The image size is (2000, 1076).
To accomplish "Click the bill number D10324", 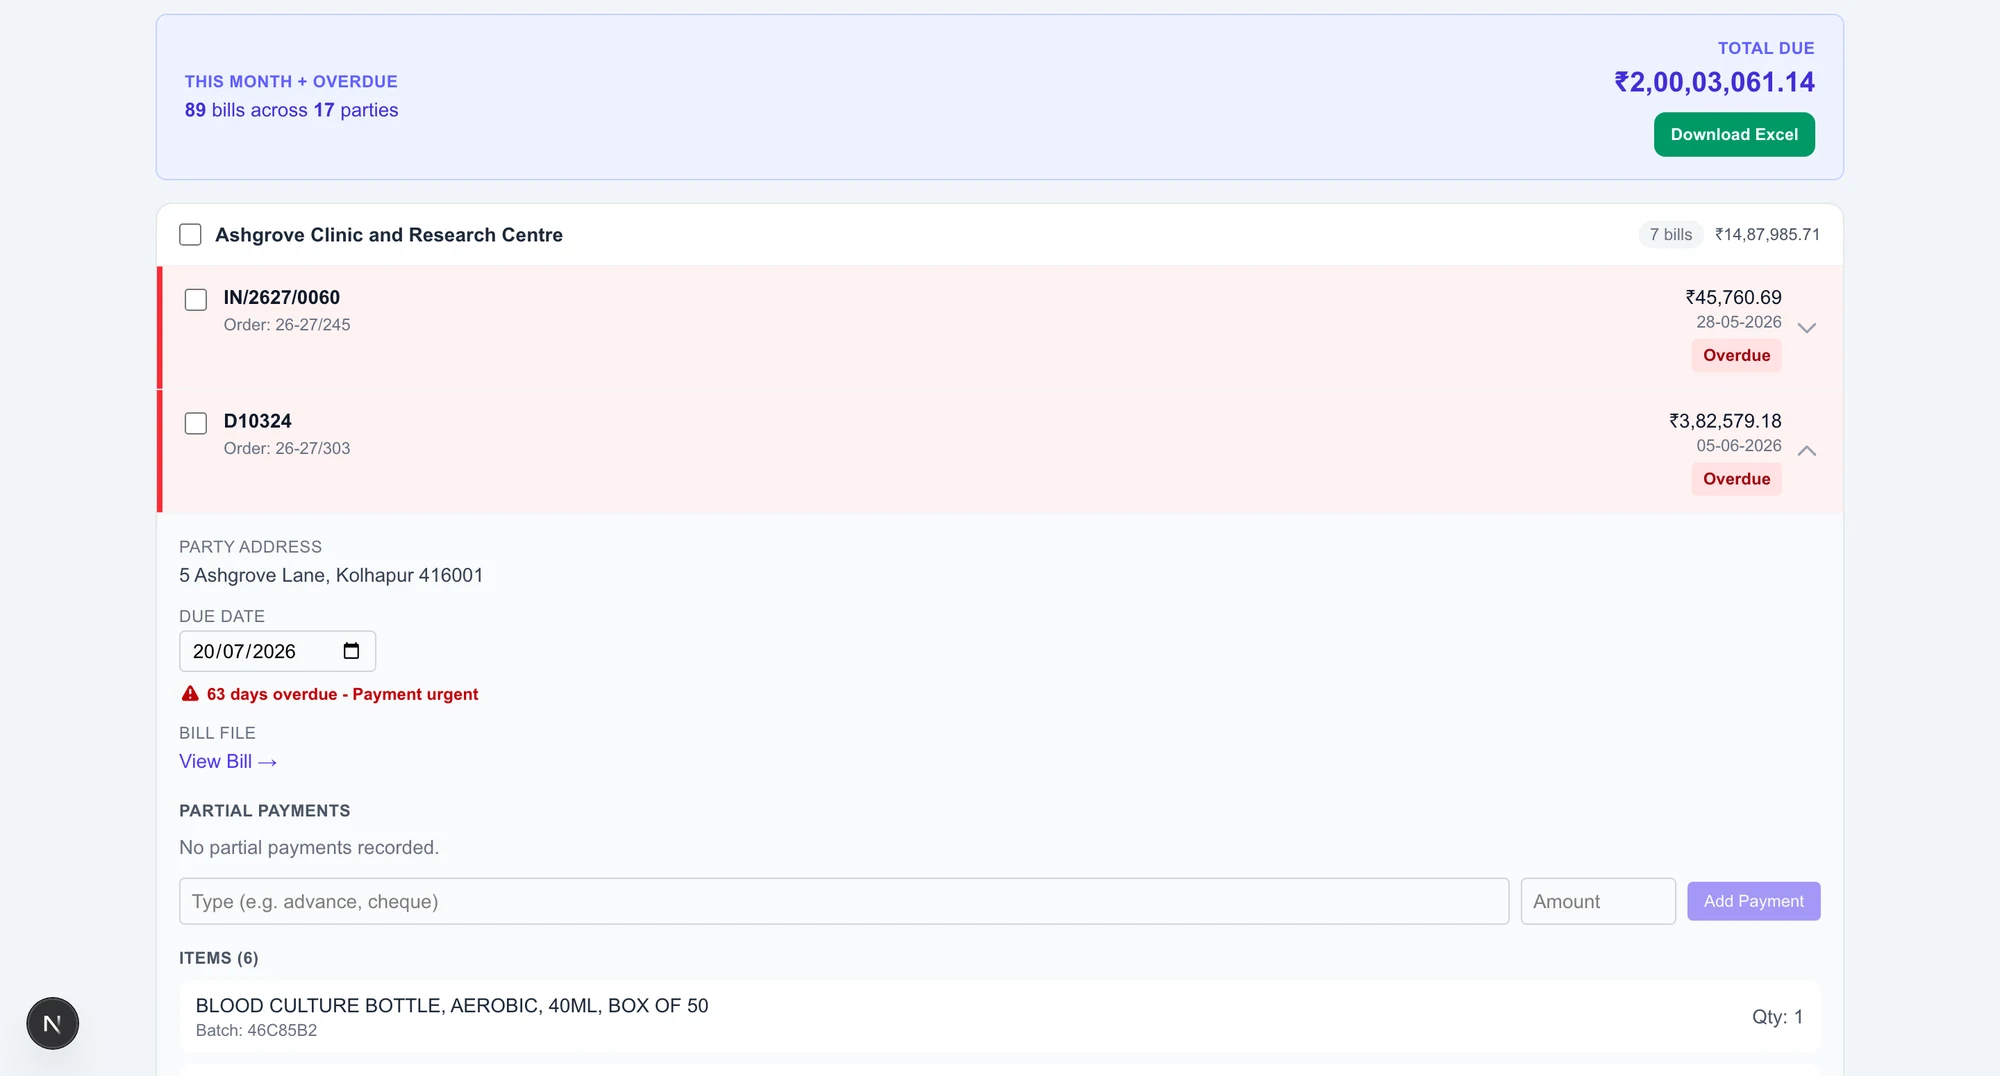I will coord(258,421).
